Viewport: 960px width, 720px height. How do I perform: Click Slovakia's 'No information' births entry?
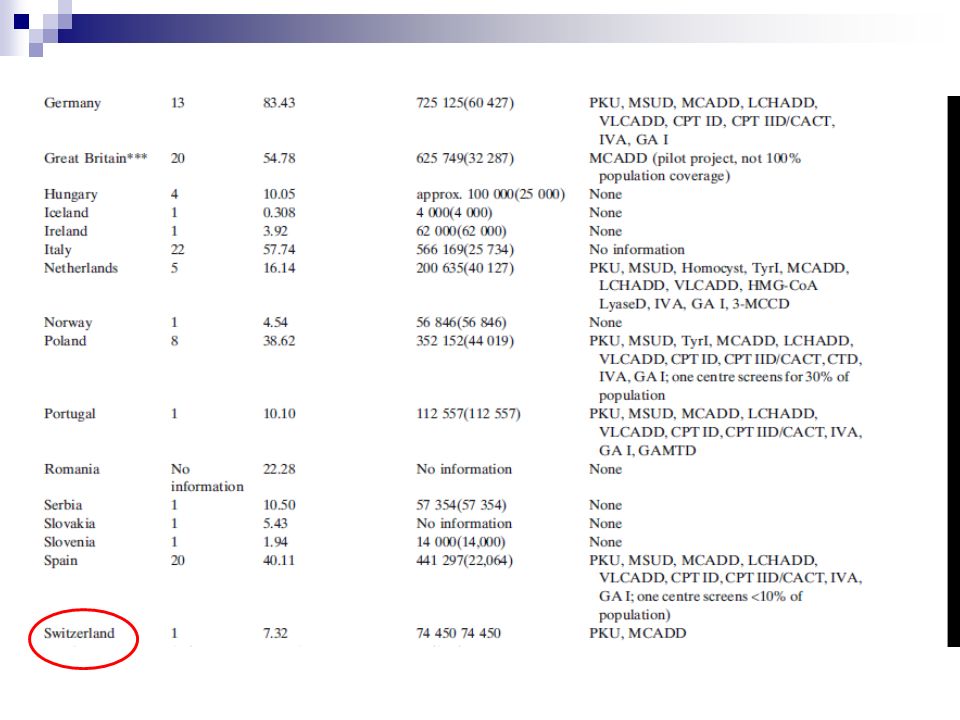(x=464, y=523)
